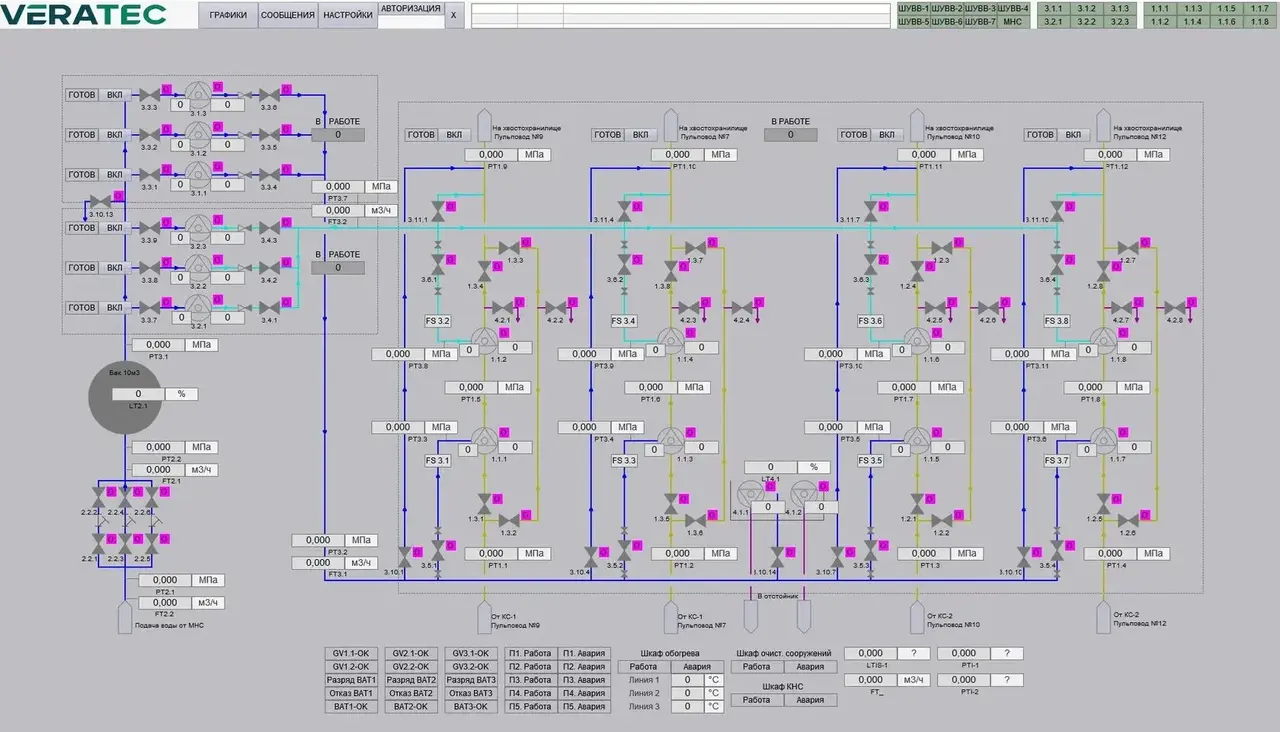Open the ШУВВ-6 tab

[947, 21]
